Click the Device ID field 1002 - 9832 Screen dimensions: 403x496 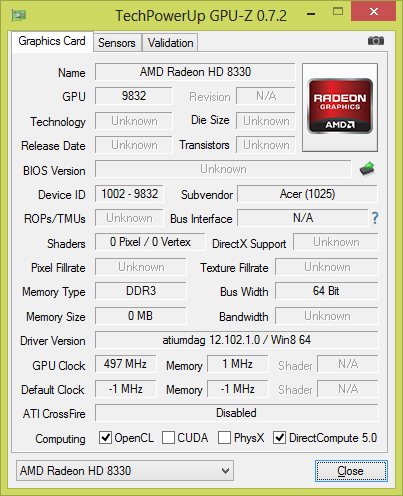pyautogui.click(x=129, y=194)
